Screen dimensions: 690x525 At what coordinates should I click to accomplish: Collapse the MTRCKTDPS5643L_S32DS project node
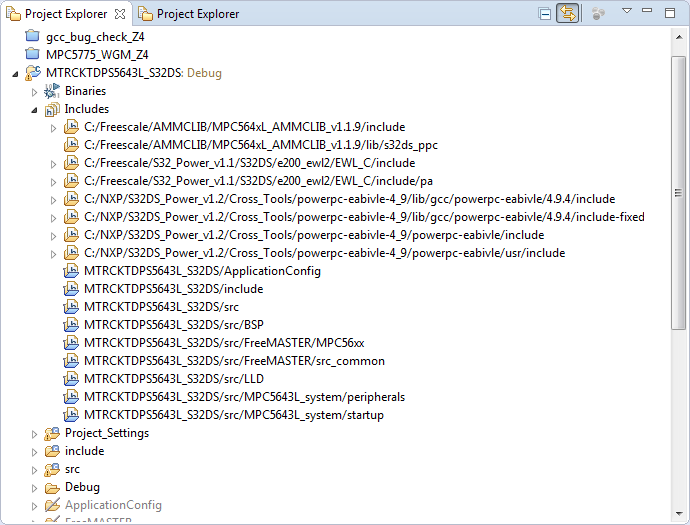pyautogui.click(x=15, y=74)
